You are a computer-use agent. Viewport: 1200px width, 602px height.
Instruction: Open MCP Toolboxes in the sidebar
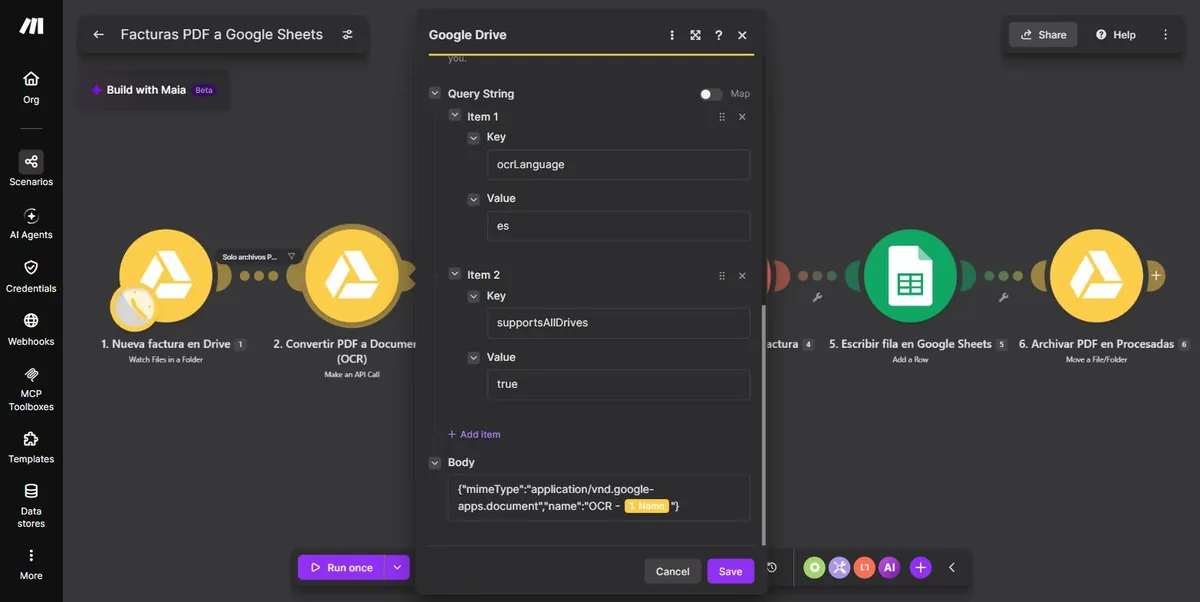coord(31,388)
